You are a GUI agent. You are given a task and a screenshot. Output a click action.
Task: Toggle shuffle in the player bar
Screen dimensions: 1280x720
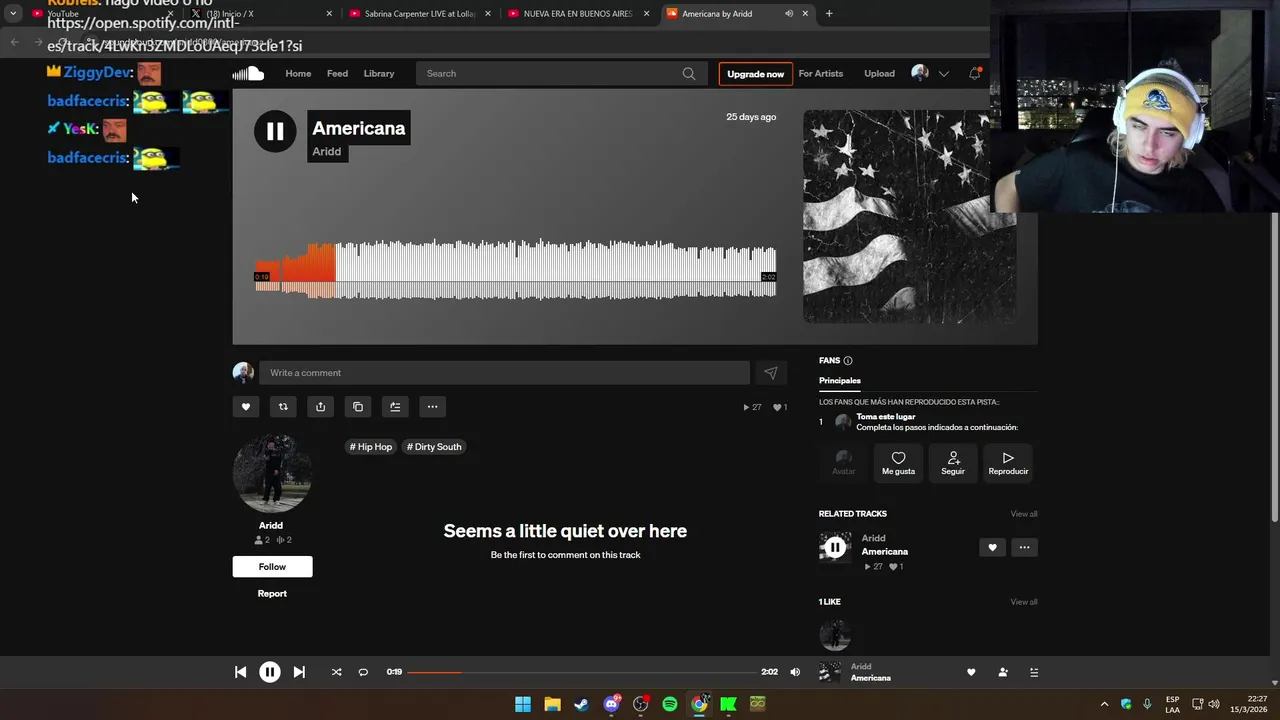coord(336,672)
